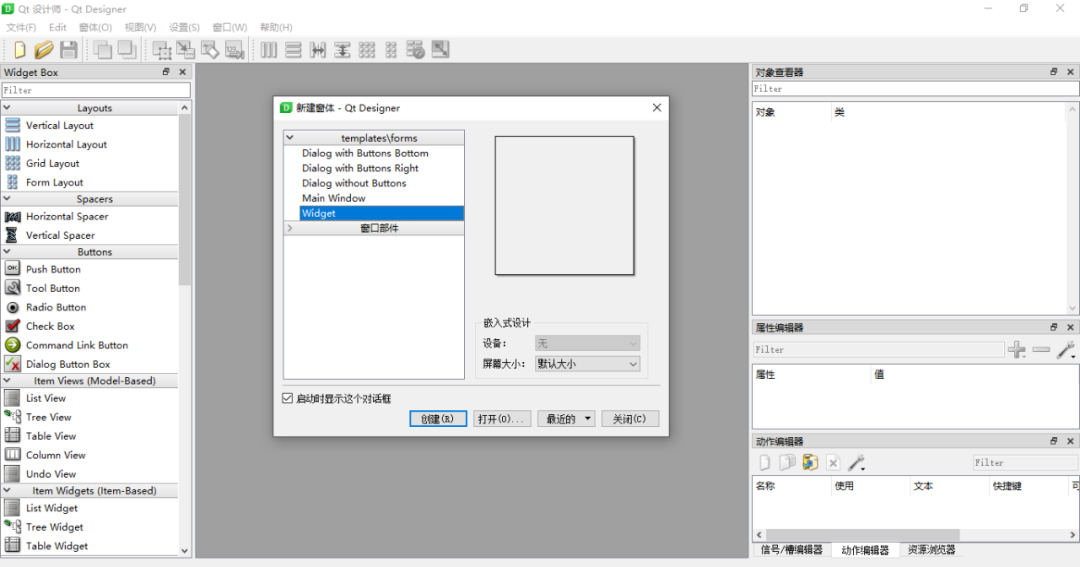This screenshot has height=567, width=1080.
Task: Click the 创建(R) button
Action: click(438, 419)
